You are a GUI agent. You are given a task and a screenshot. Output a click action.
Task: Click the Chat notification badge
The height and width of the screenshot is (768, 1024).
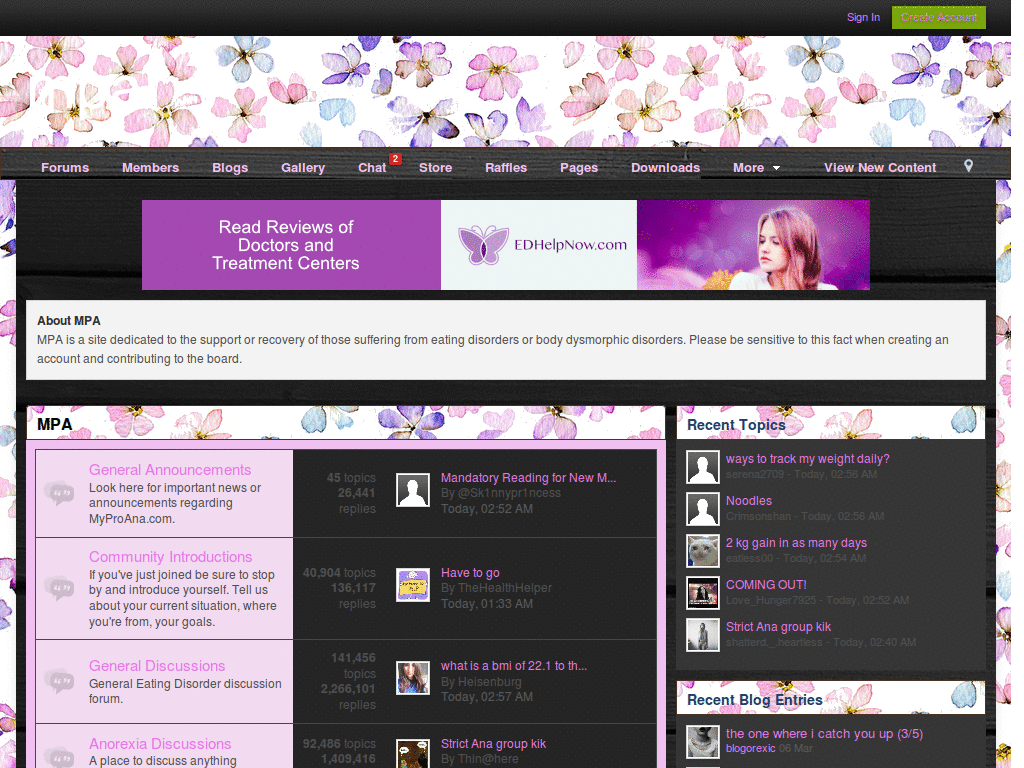pos(395,159)
